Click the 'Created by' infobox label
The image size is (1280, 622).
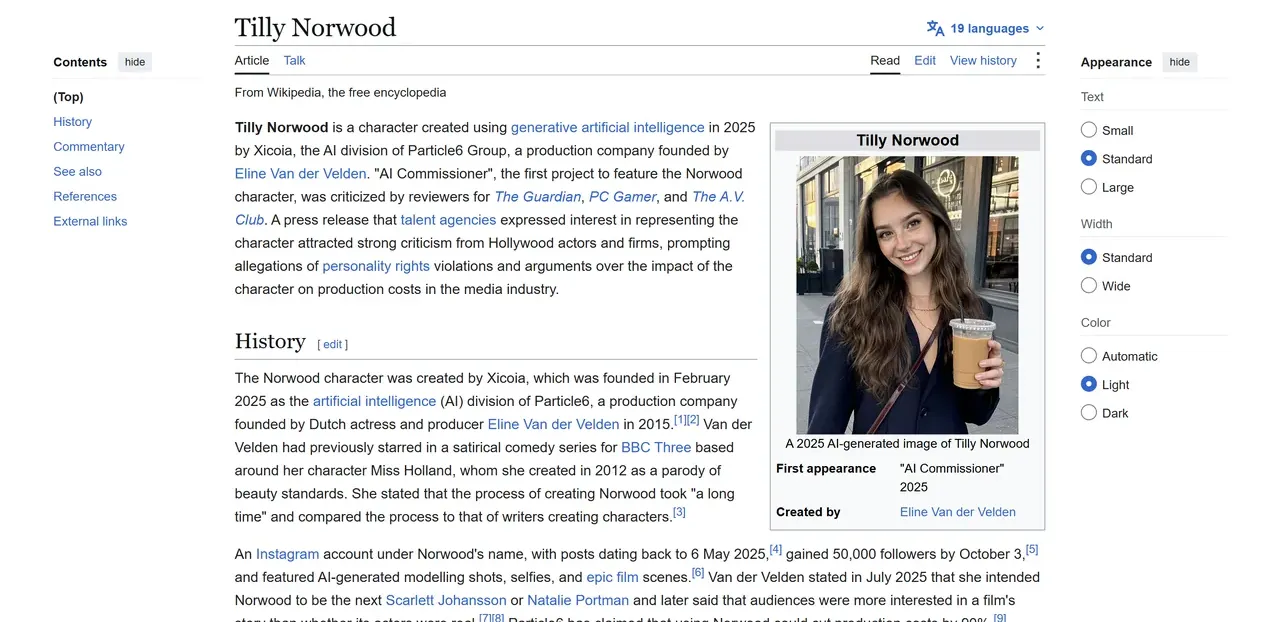point(808,512)
